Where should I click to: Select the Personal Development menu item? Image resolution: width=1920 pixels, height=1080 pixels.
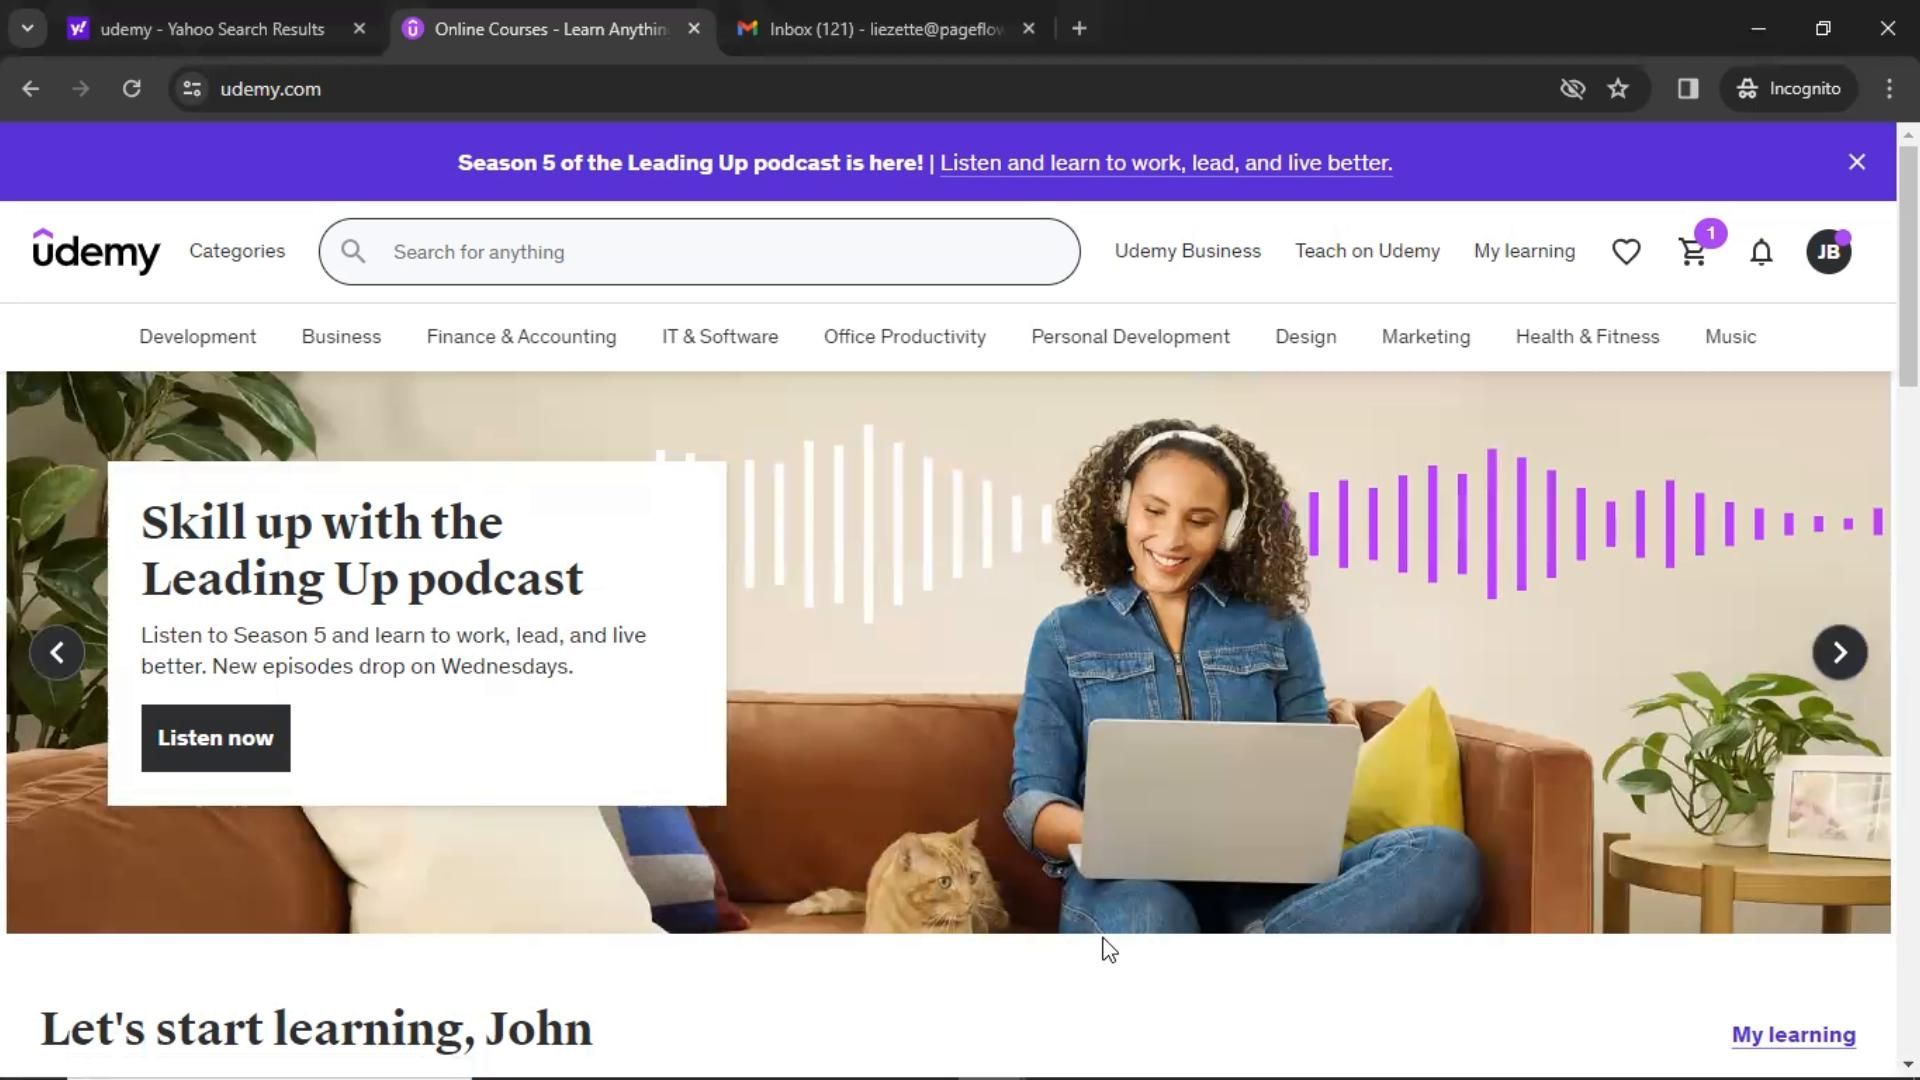(1130, 336)
